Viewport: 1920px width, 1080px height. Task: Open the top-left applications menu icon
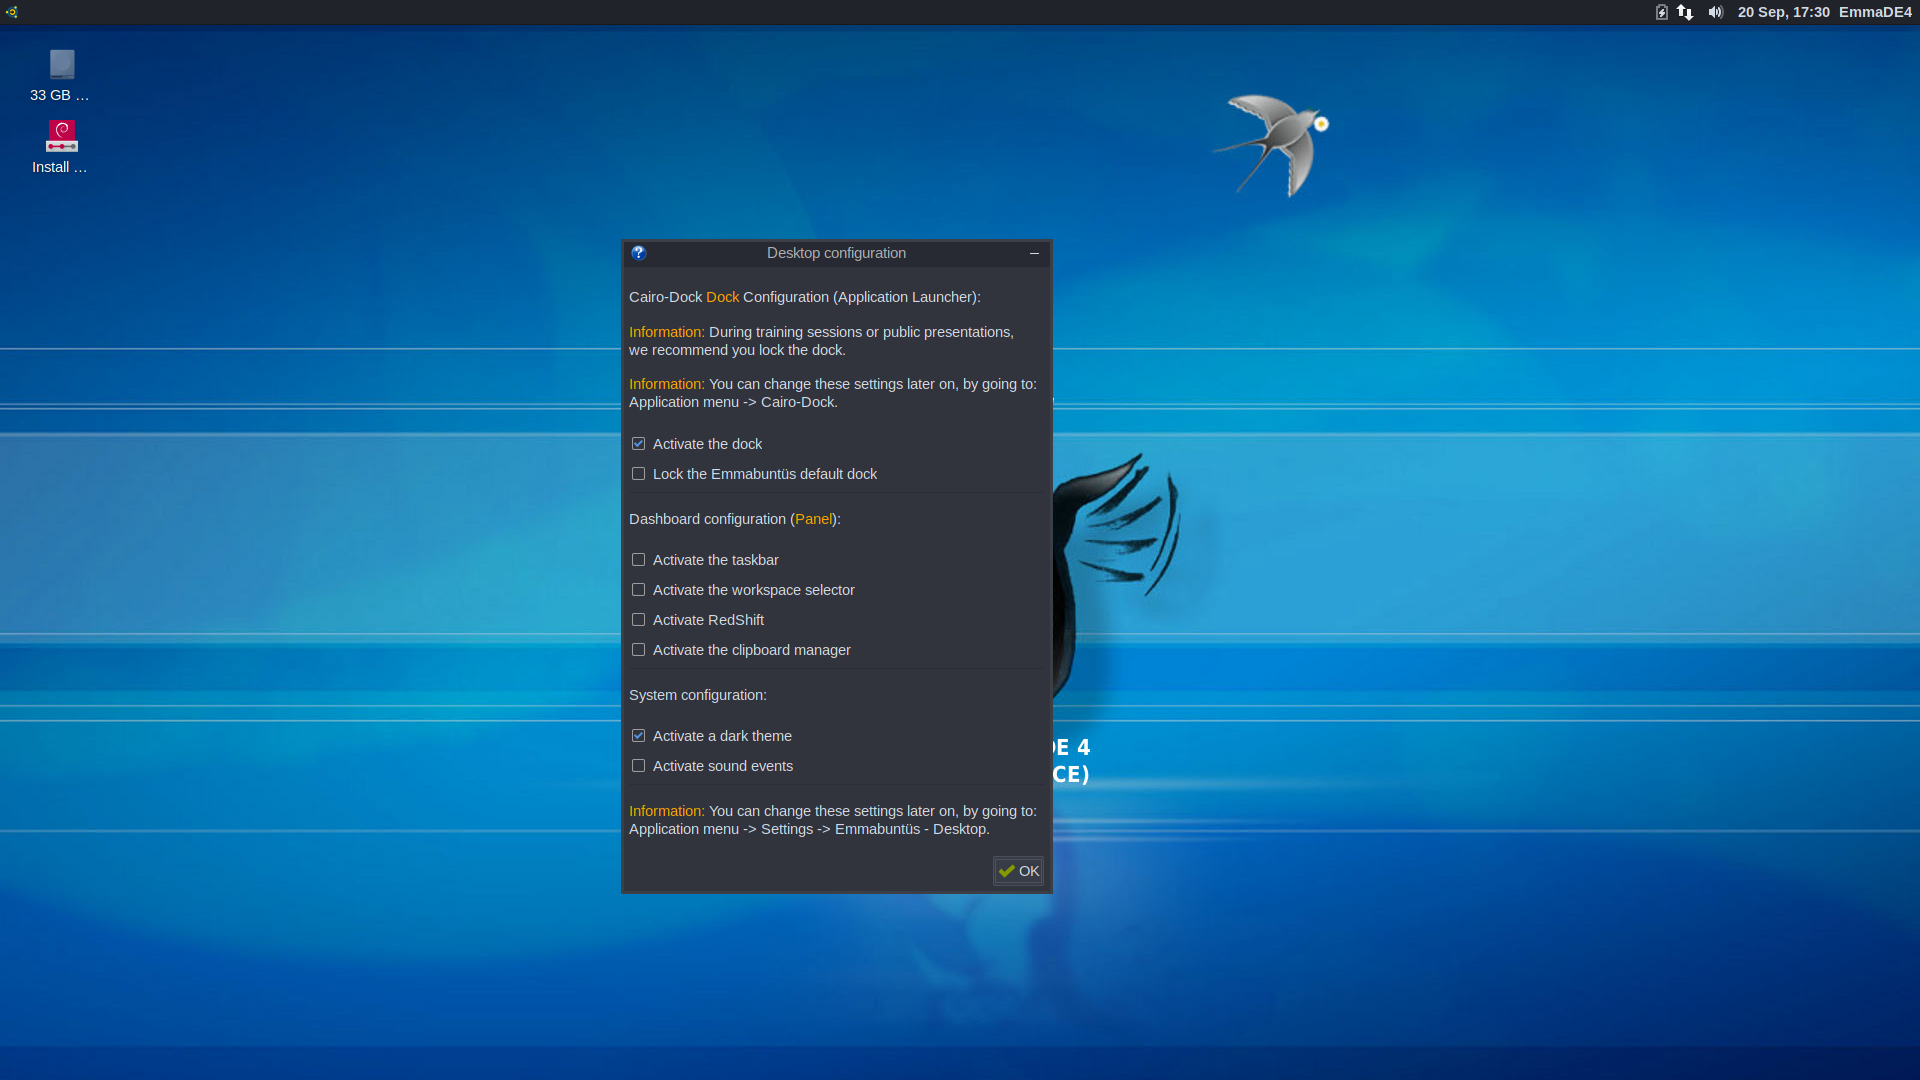point(11,12)
